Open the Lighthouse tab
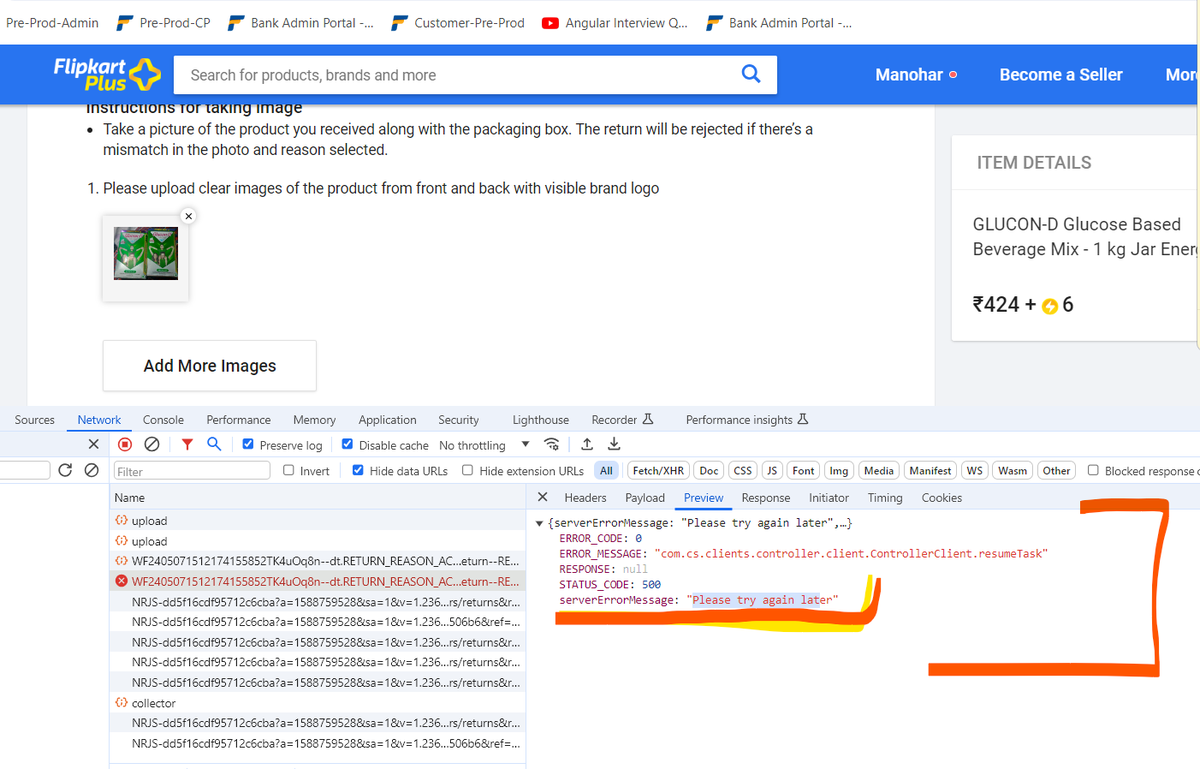This screenshot has width=1200, height=769. click(x=541, y=420)
